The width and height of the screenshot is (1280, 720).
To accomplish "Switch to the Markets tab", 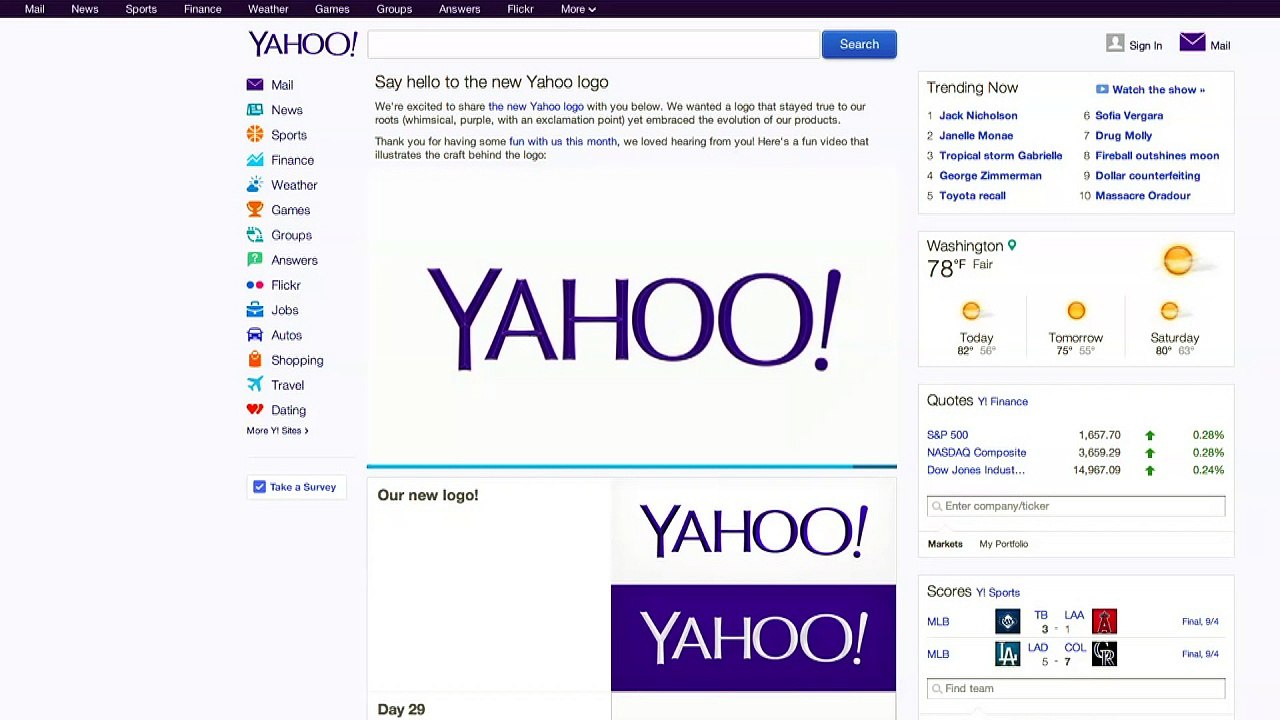I will pyautogui.click(x=945, y=544).
